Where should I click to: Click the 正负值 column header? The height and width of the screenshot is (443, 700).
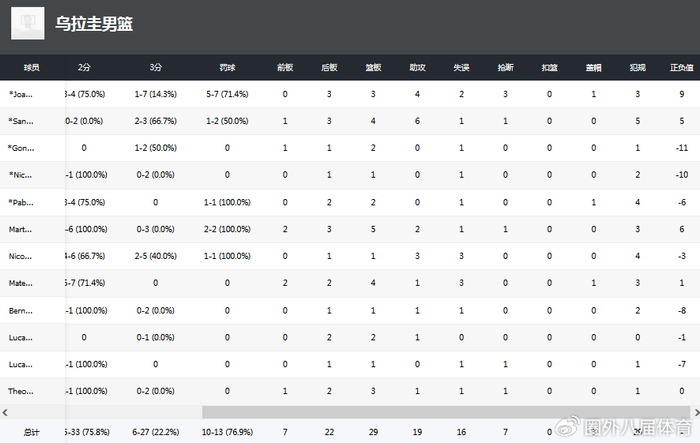(x=682, y=67)
